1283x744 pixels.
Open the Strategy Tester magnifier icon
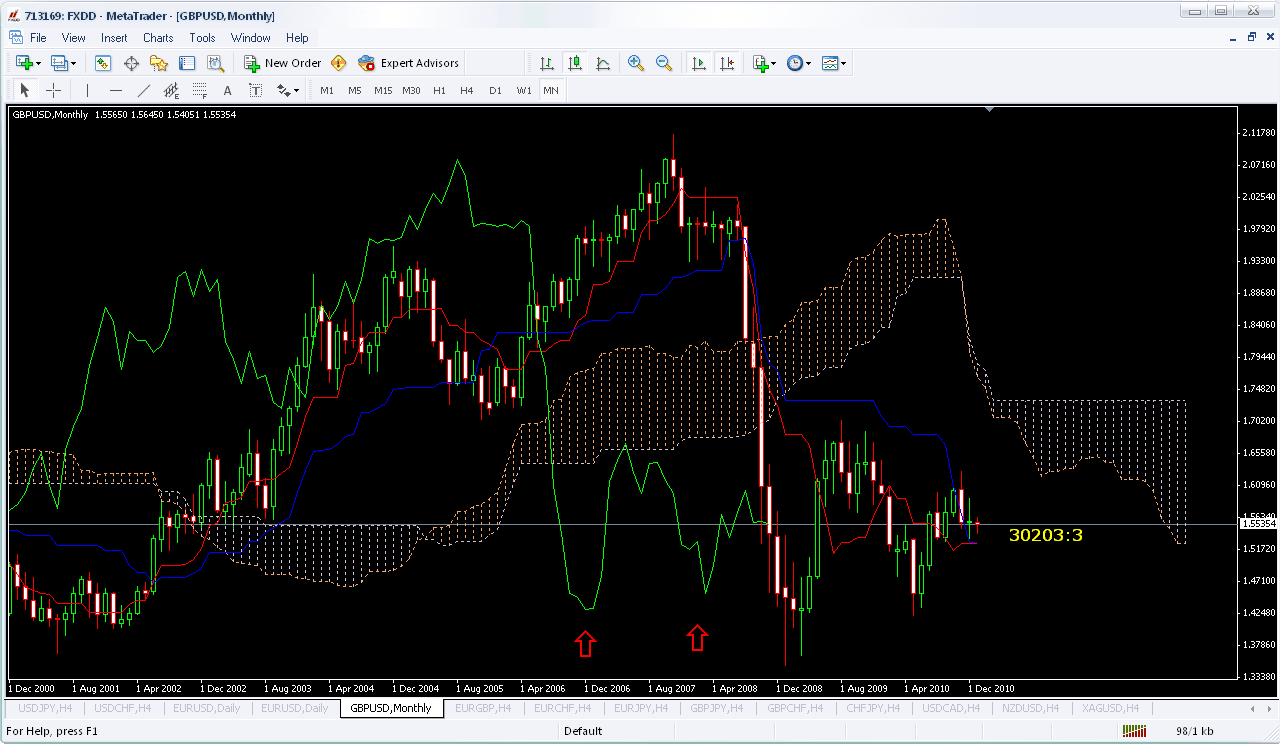coord(215,63)
